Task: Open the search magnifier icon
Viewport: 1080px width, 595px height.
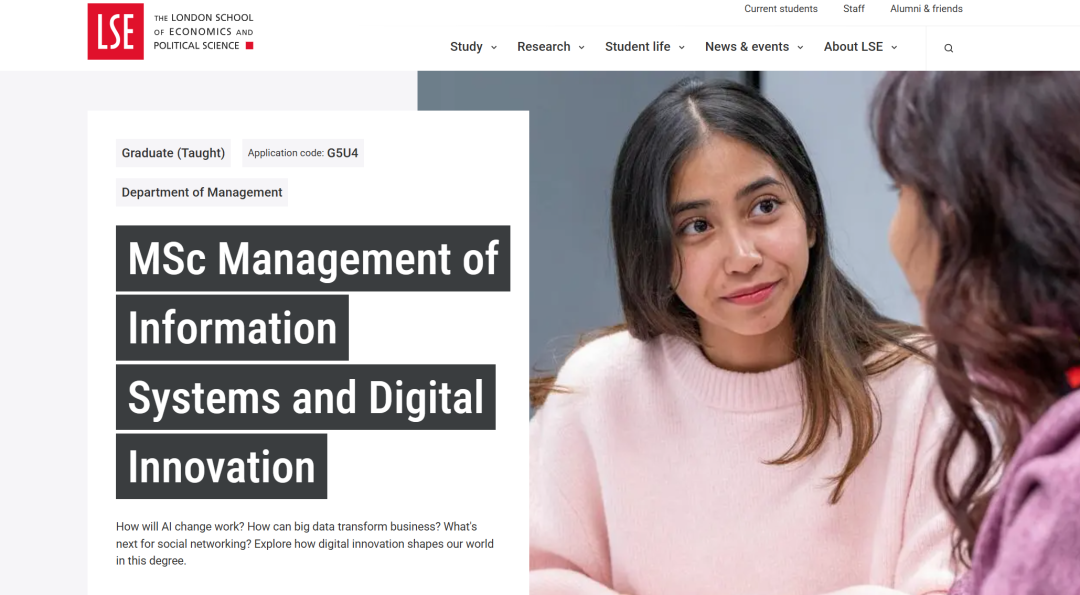Action: pyautogui.click(x=948, y=48)
